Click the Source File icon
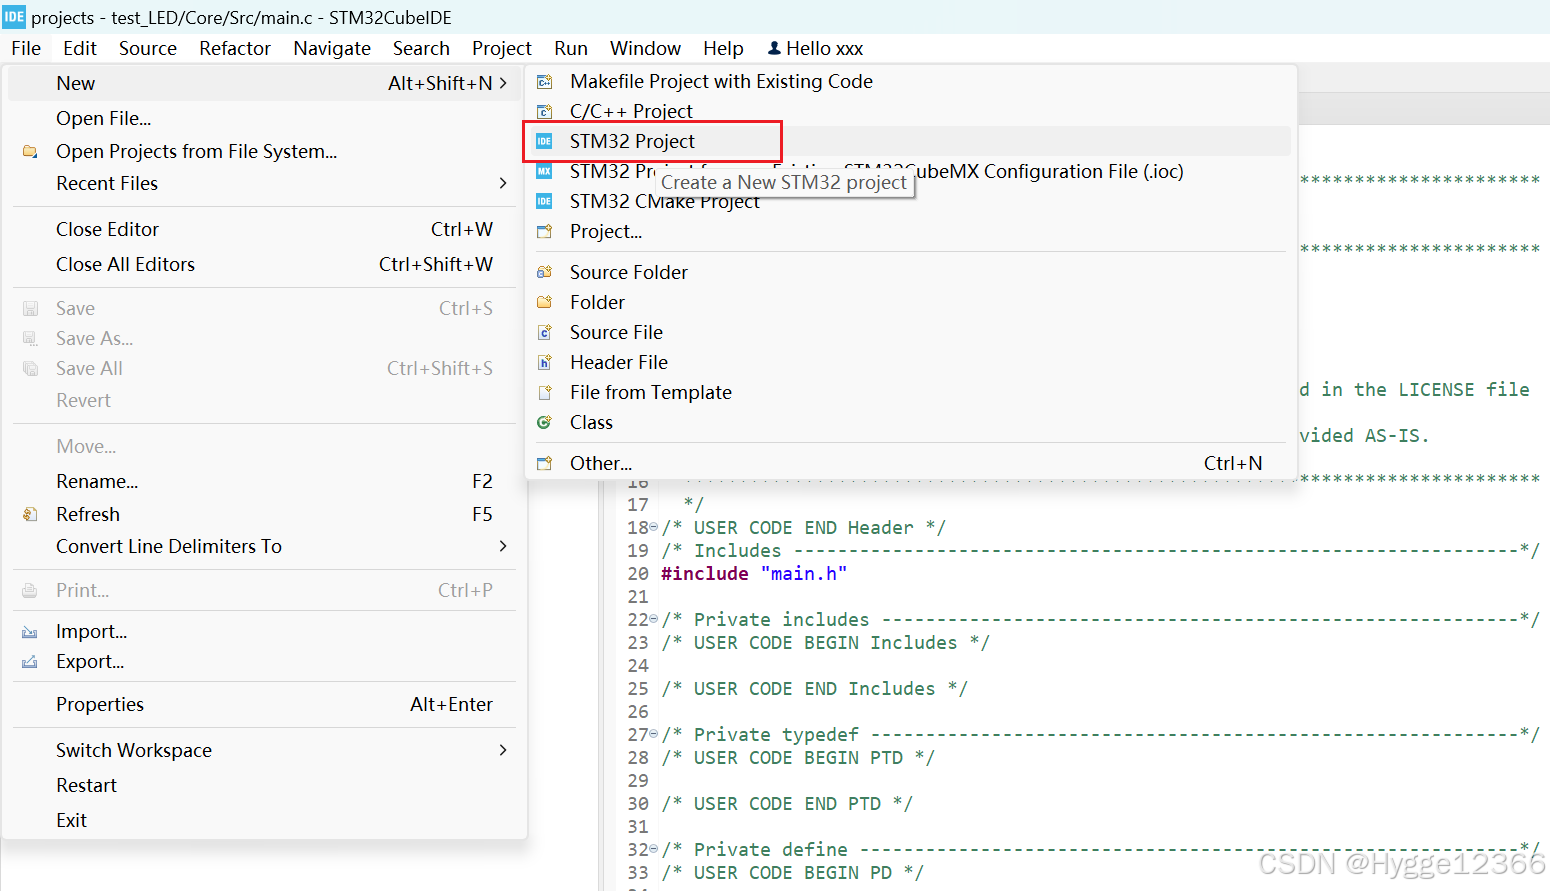Screen dimensions: 1550x891 pyautogui.click(x=544, y=332)
